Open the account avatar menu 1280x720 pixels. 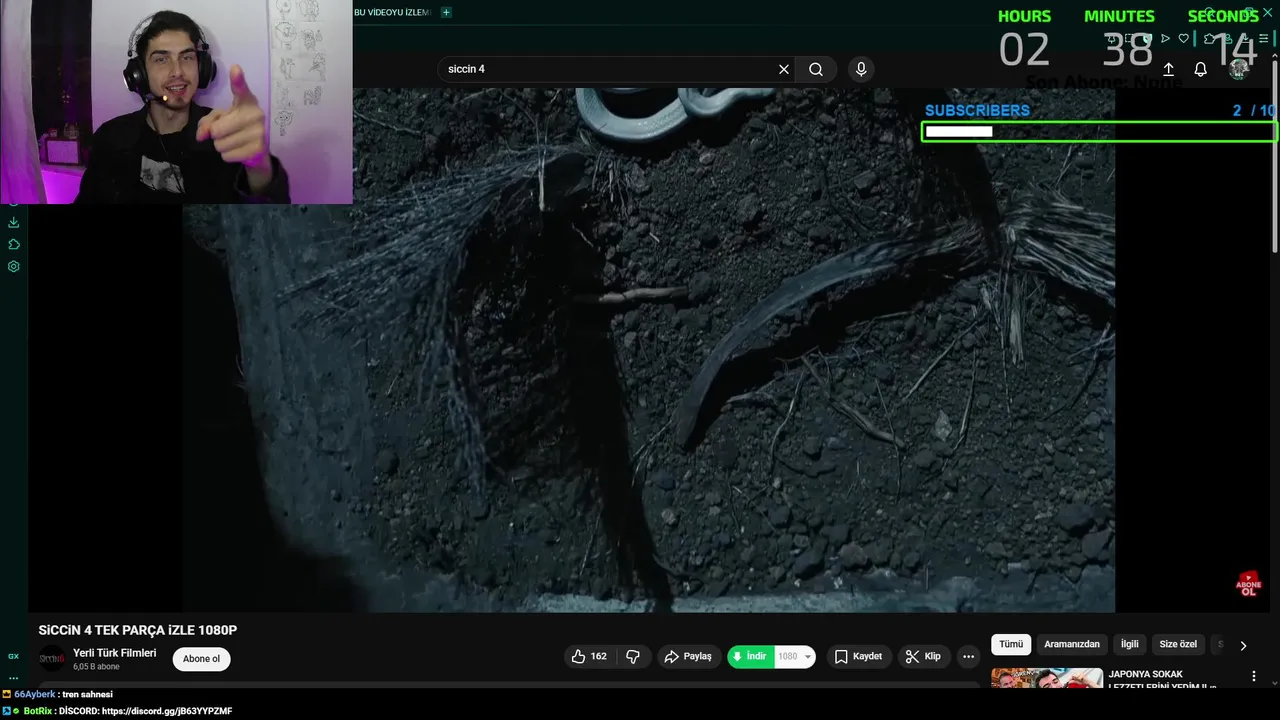pos(1239,69)
